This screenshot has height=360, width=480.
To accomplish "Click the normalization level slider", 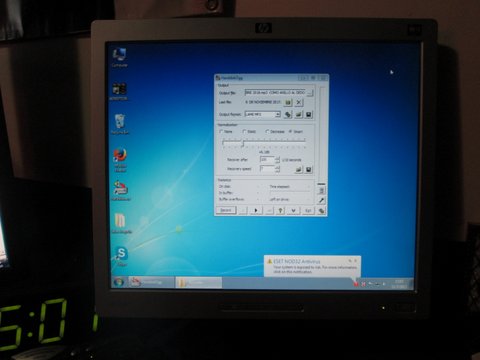I will (264, 143).
